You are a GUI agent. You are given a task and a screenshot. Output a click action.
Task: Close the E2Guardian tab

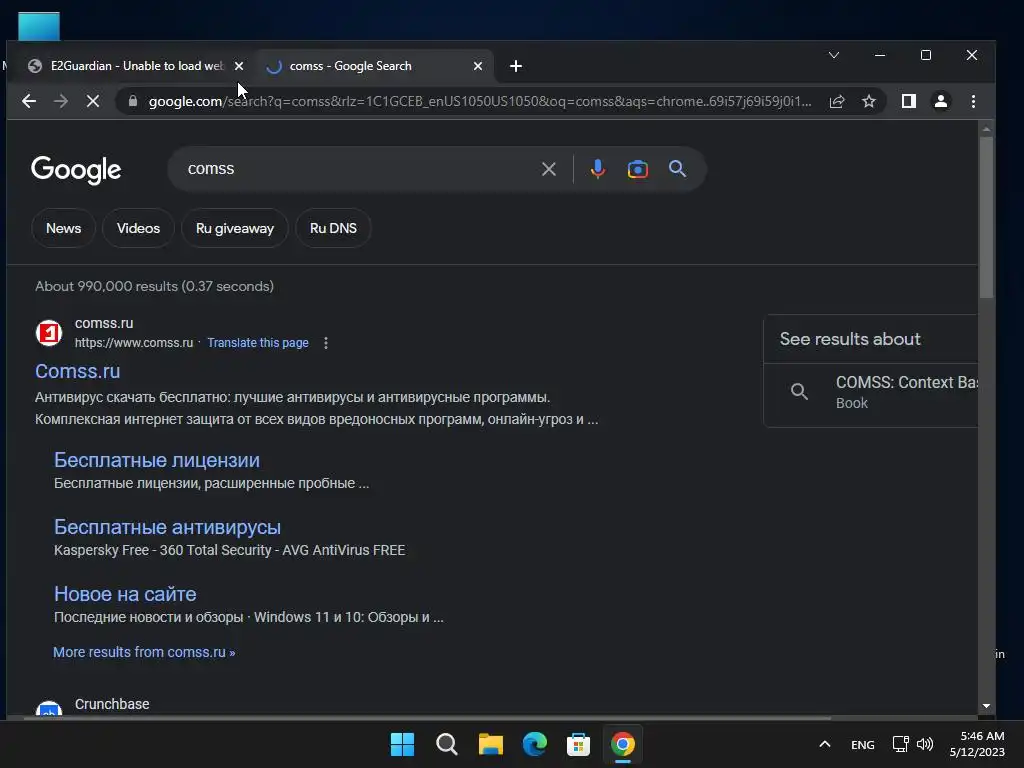(x=239, y=66)
